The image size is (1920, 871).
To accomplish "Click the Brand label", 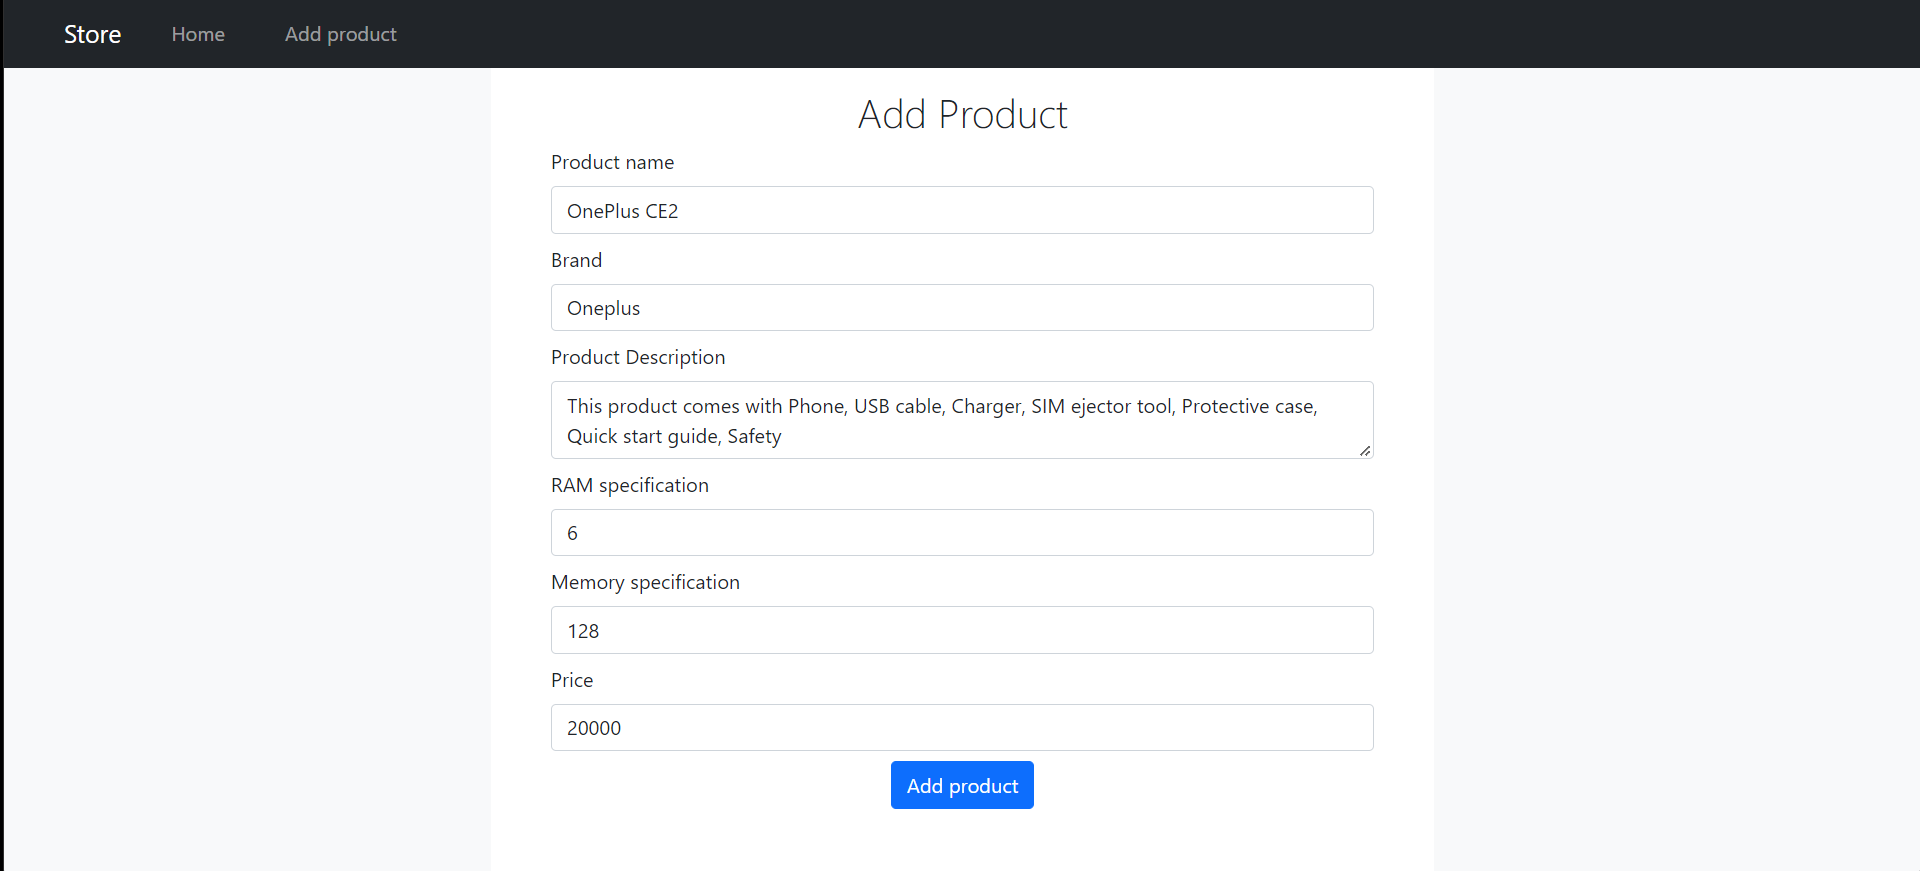I will (576, 260).
